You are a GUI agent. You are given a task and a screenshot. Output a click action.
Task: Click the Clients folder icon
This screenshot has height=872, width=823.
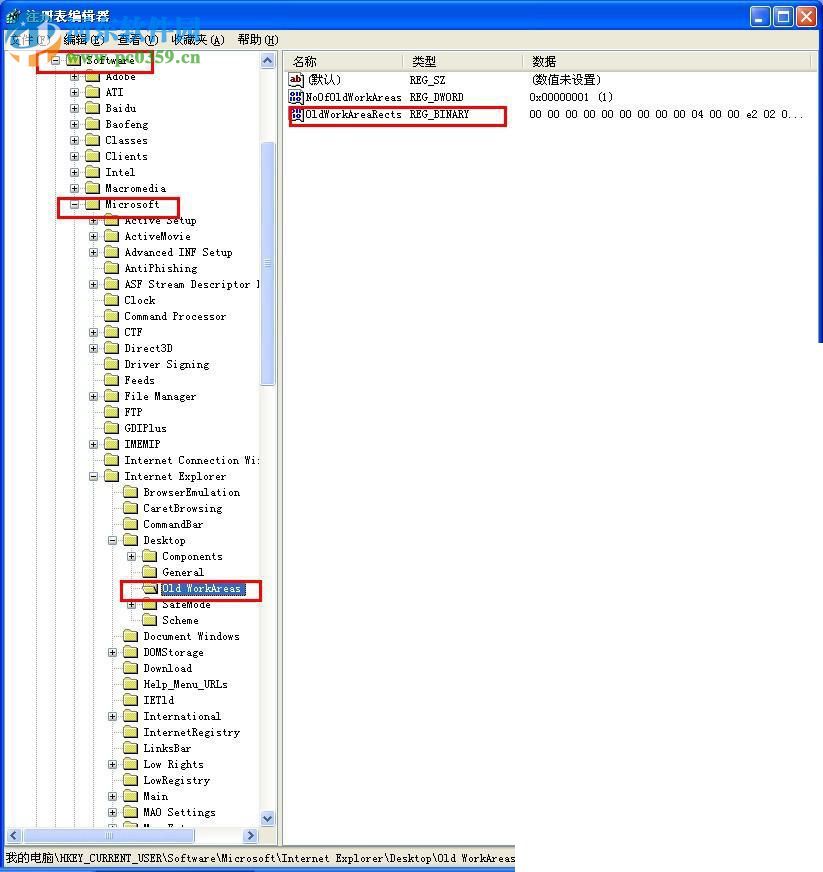pos(93,156)
